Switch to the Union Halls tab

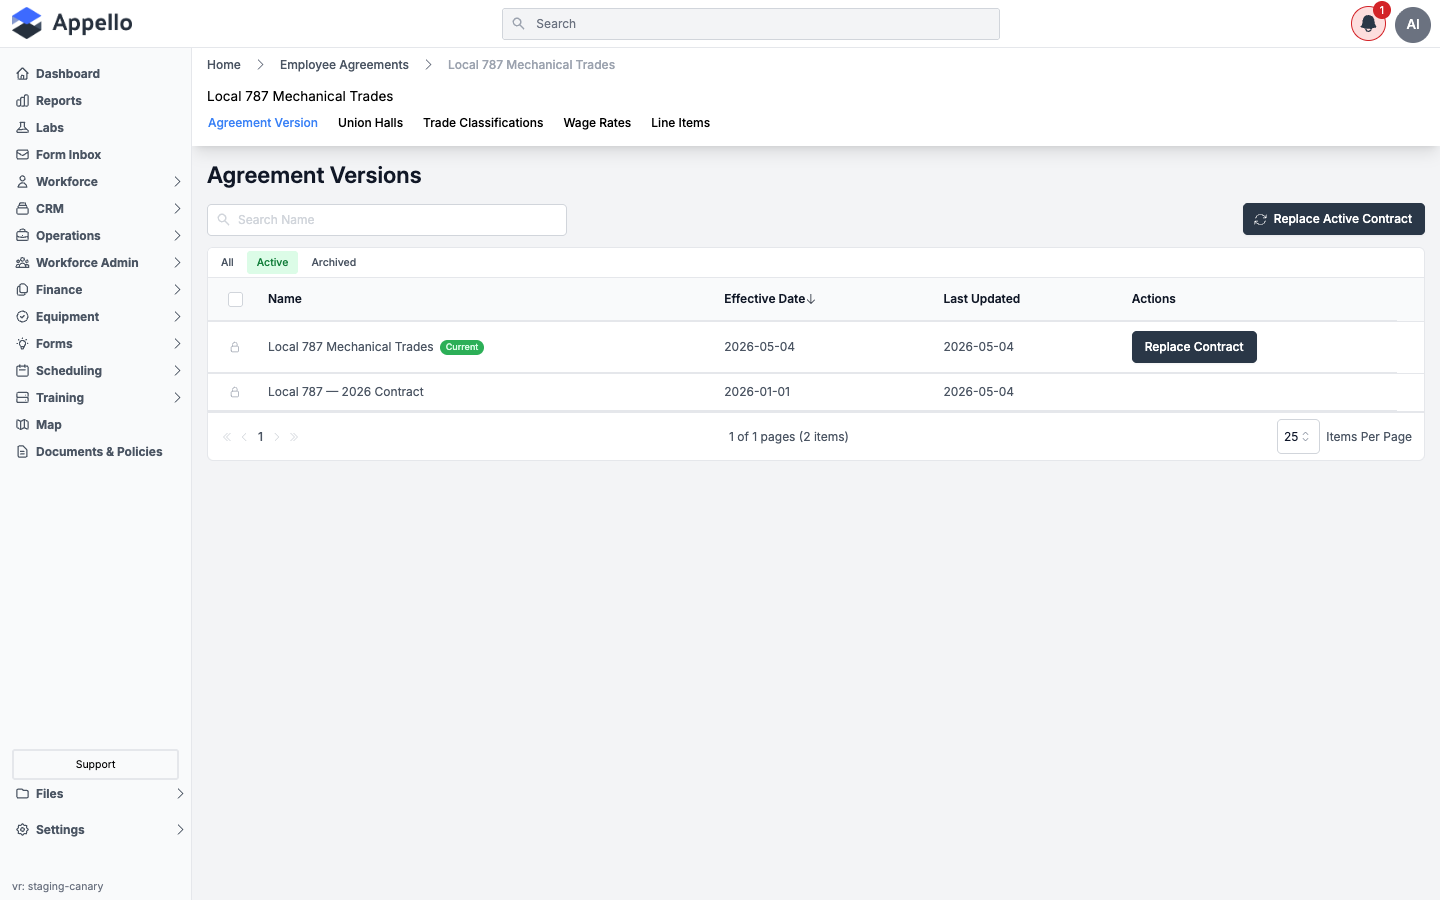pos(370,123)
